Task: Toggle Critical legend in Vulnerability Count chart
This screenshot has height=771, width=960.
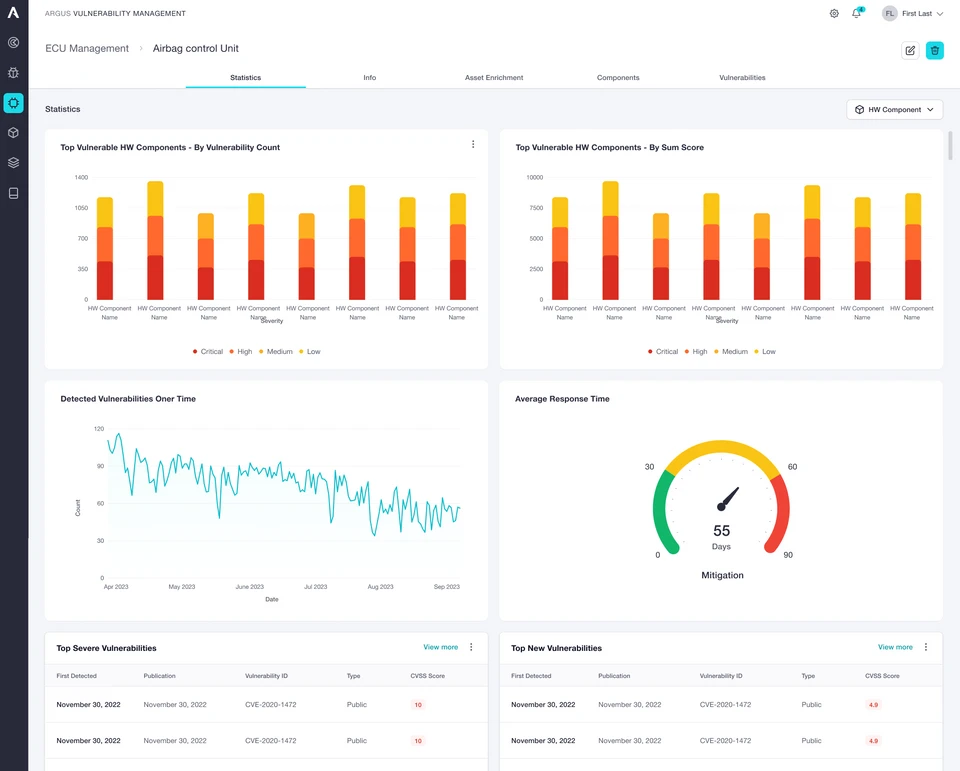Action: click(208, 352)
